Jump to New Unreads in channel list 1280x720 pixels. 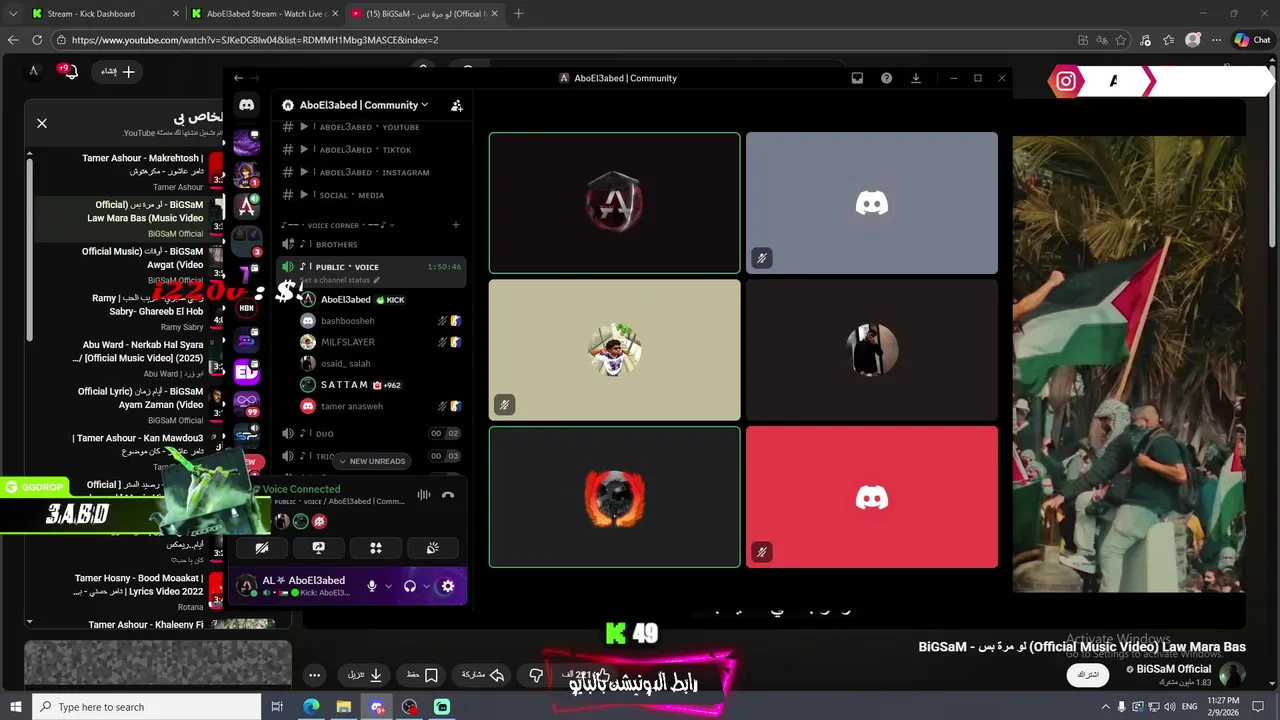(372, 461)
